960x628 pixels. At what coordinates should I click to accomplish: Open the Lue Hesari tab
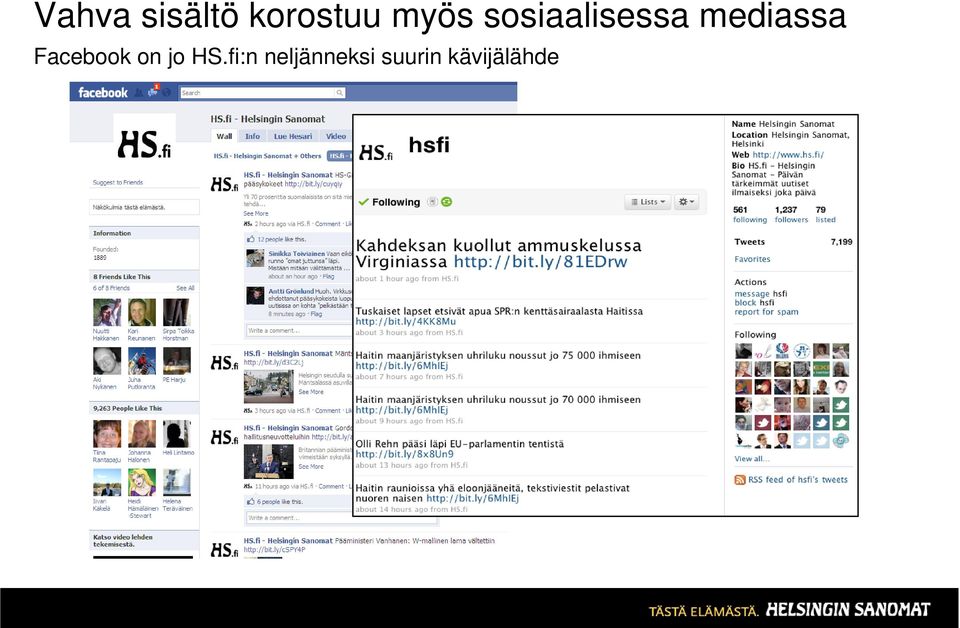293,136
